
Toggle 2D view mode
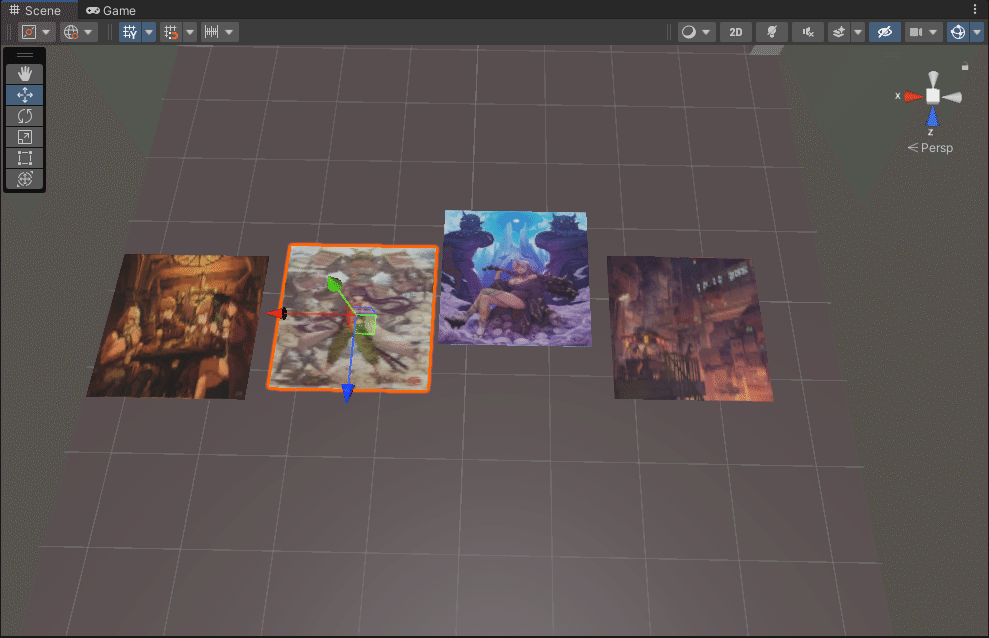735,32
